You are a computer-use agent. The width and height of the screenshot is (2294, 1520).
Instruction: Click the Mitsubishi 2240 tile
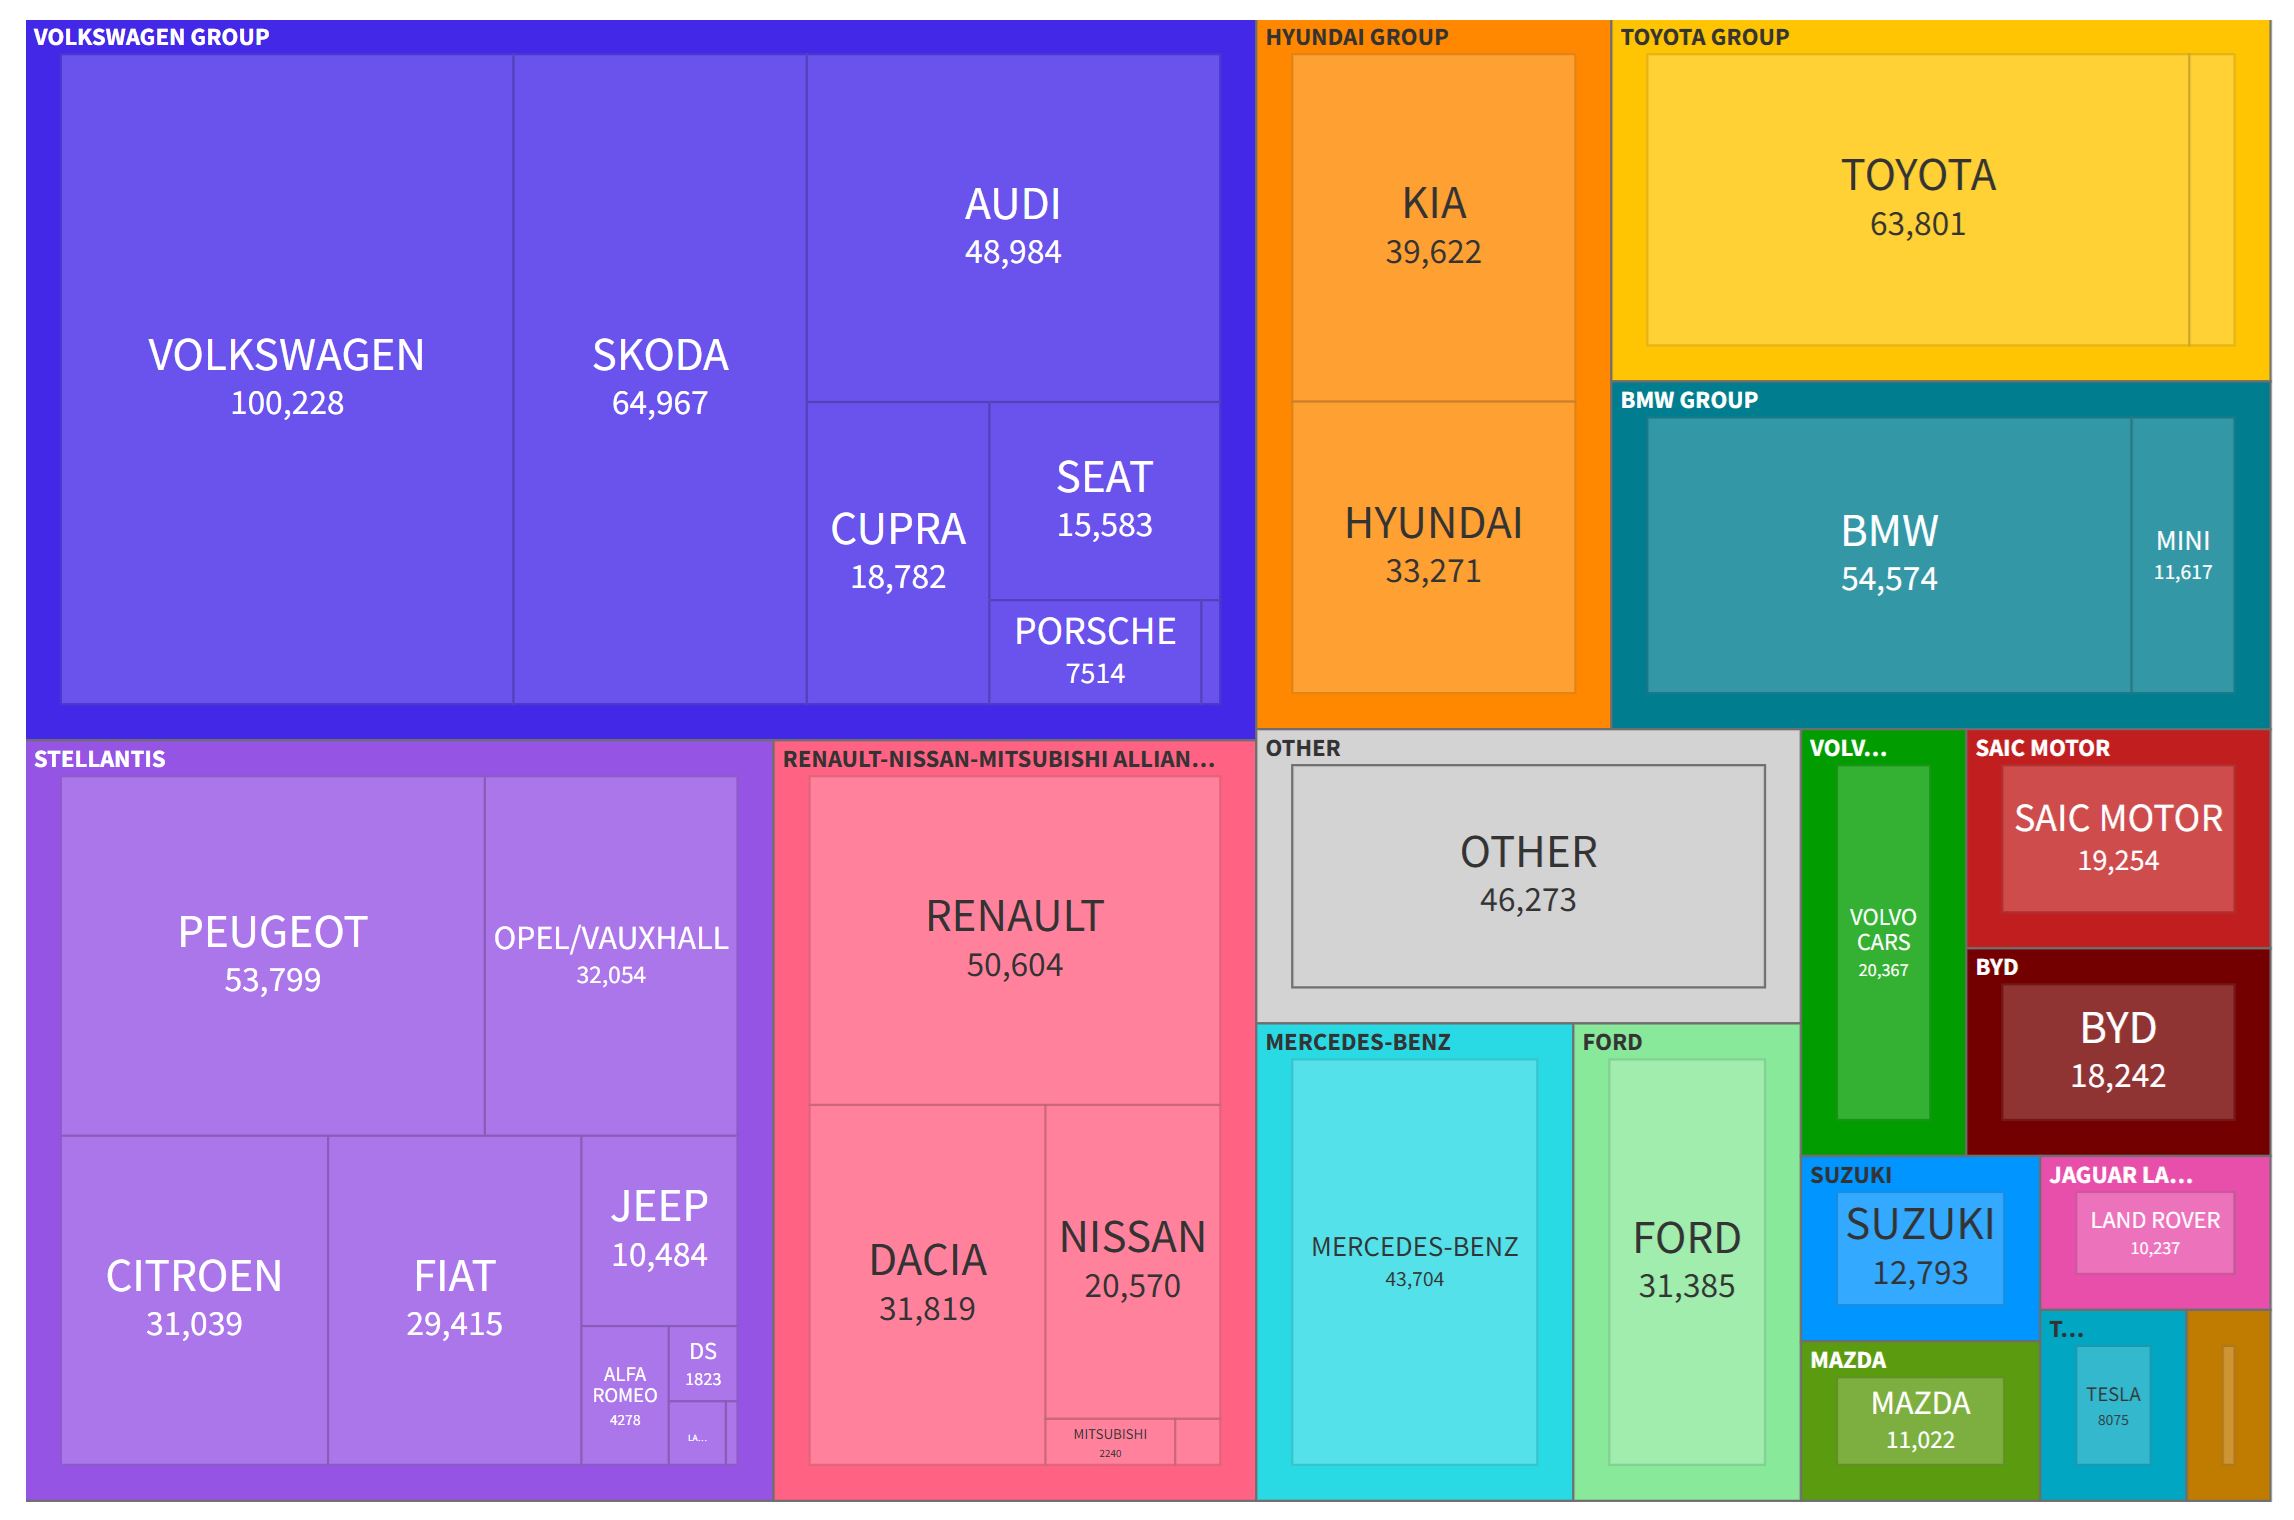click(1109, 1441)
